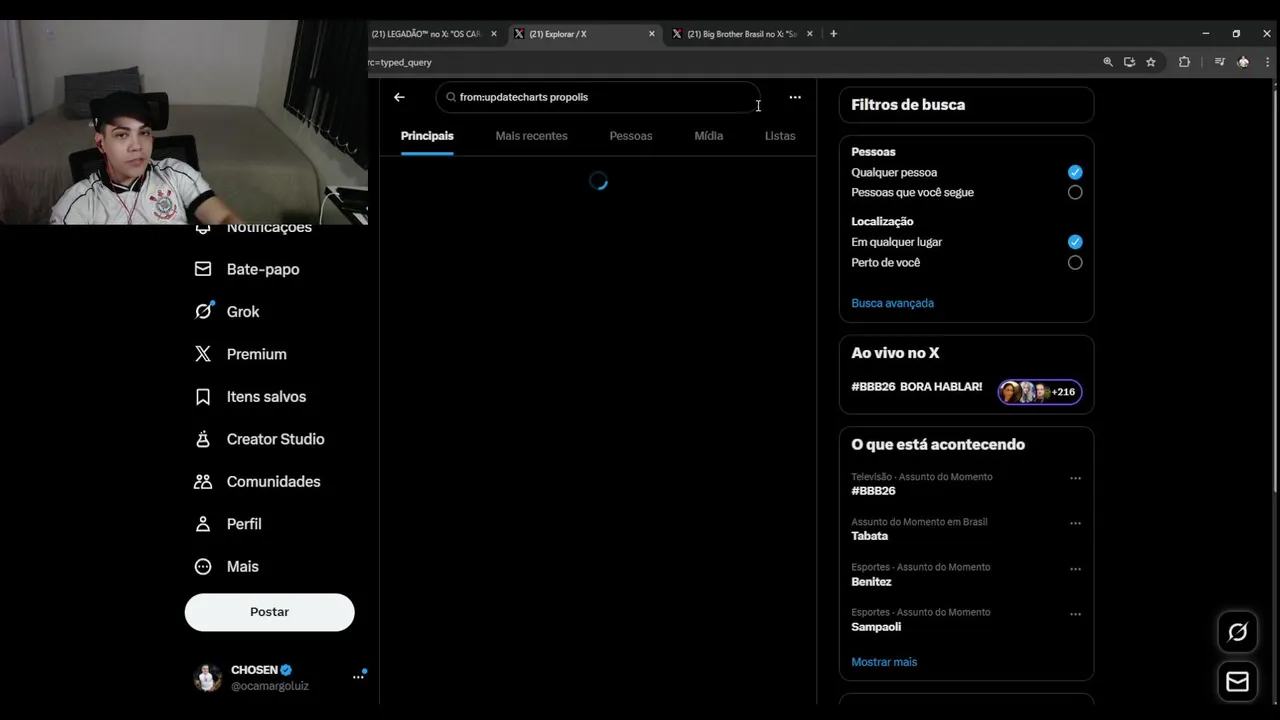Click Mostrar mais under trends
The height and width of the screenshot is (720, 1280).
884,662
